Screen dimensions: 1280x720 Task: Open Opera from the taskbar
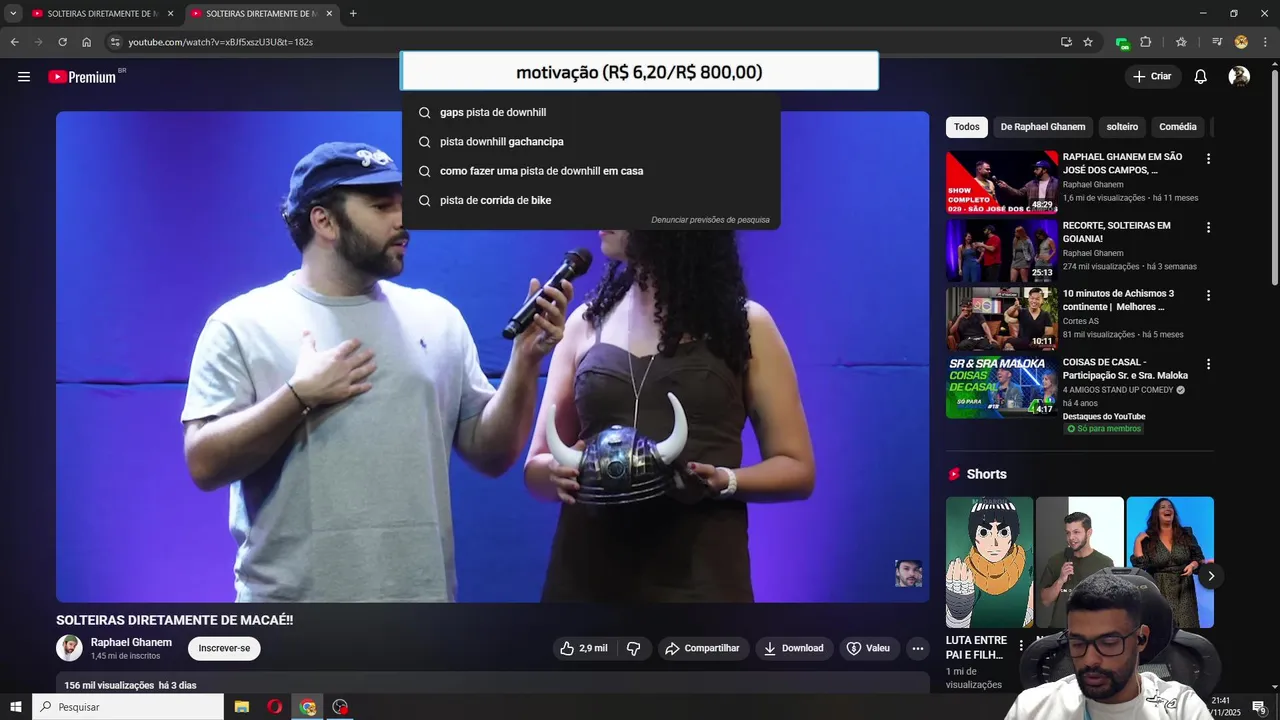click(275, 707)
